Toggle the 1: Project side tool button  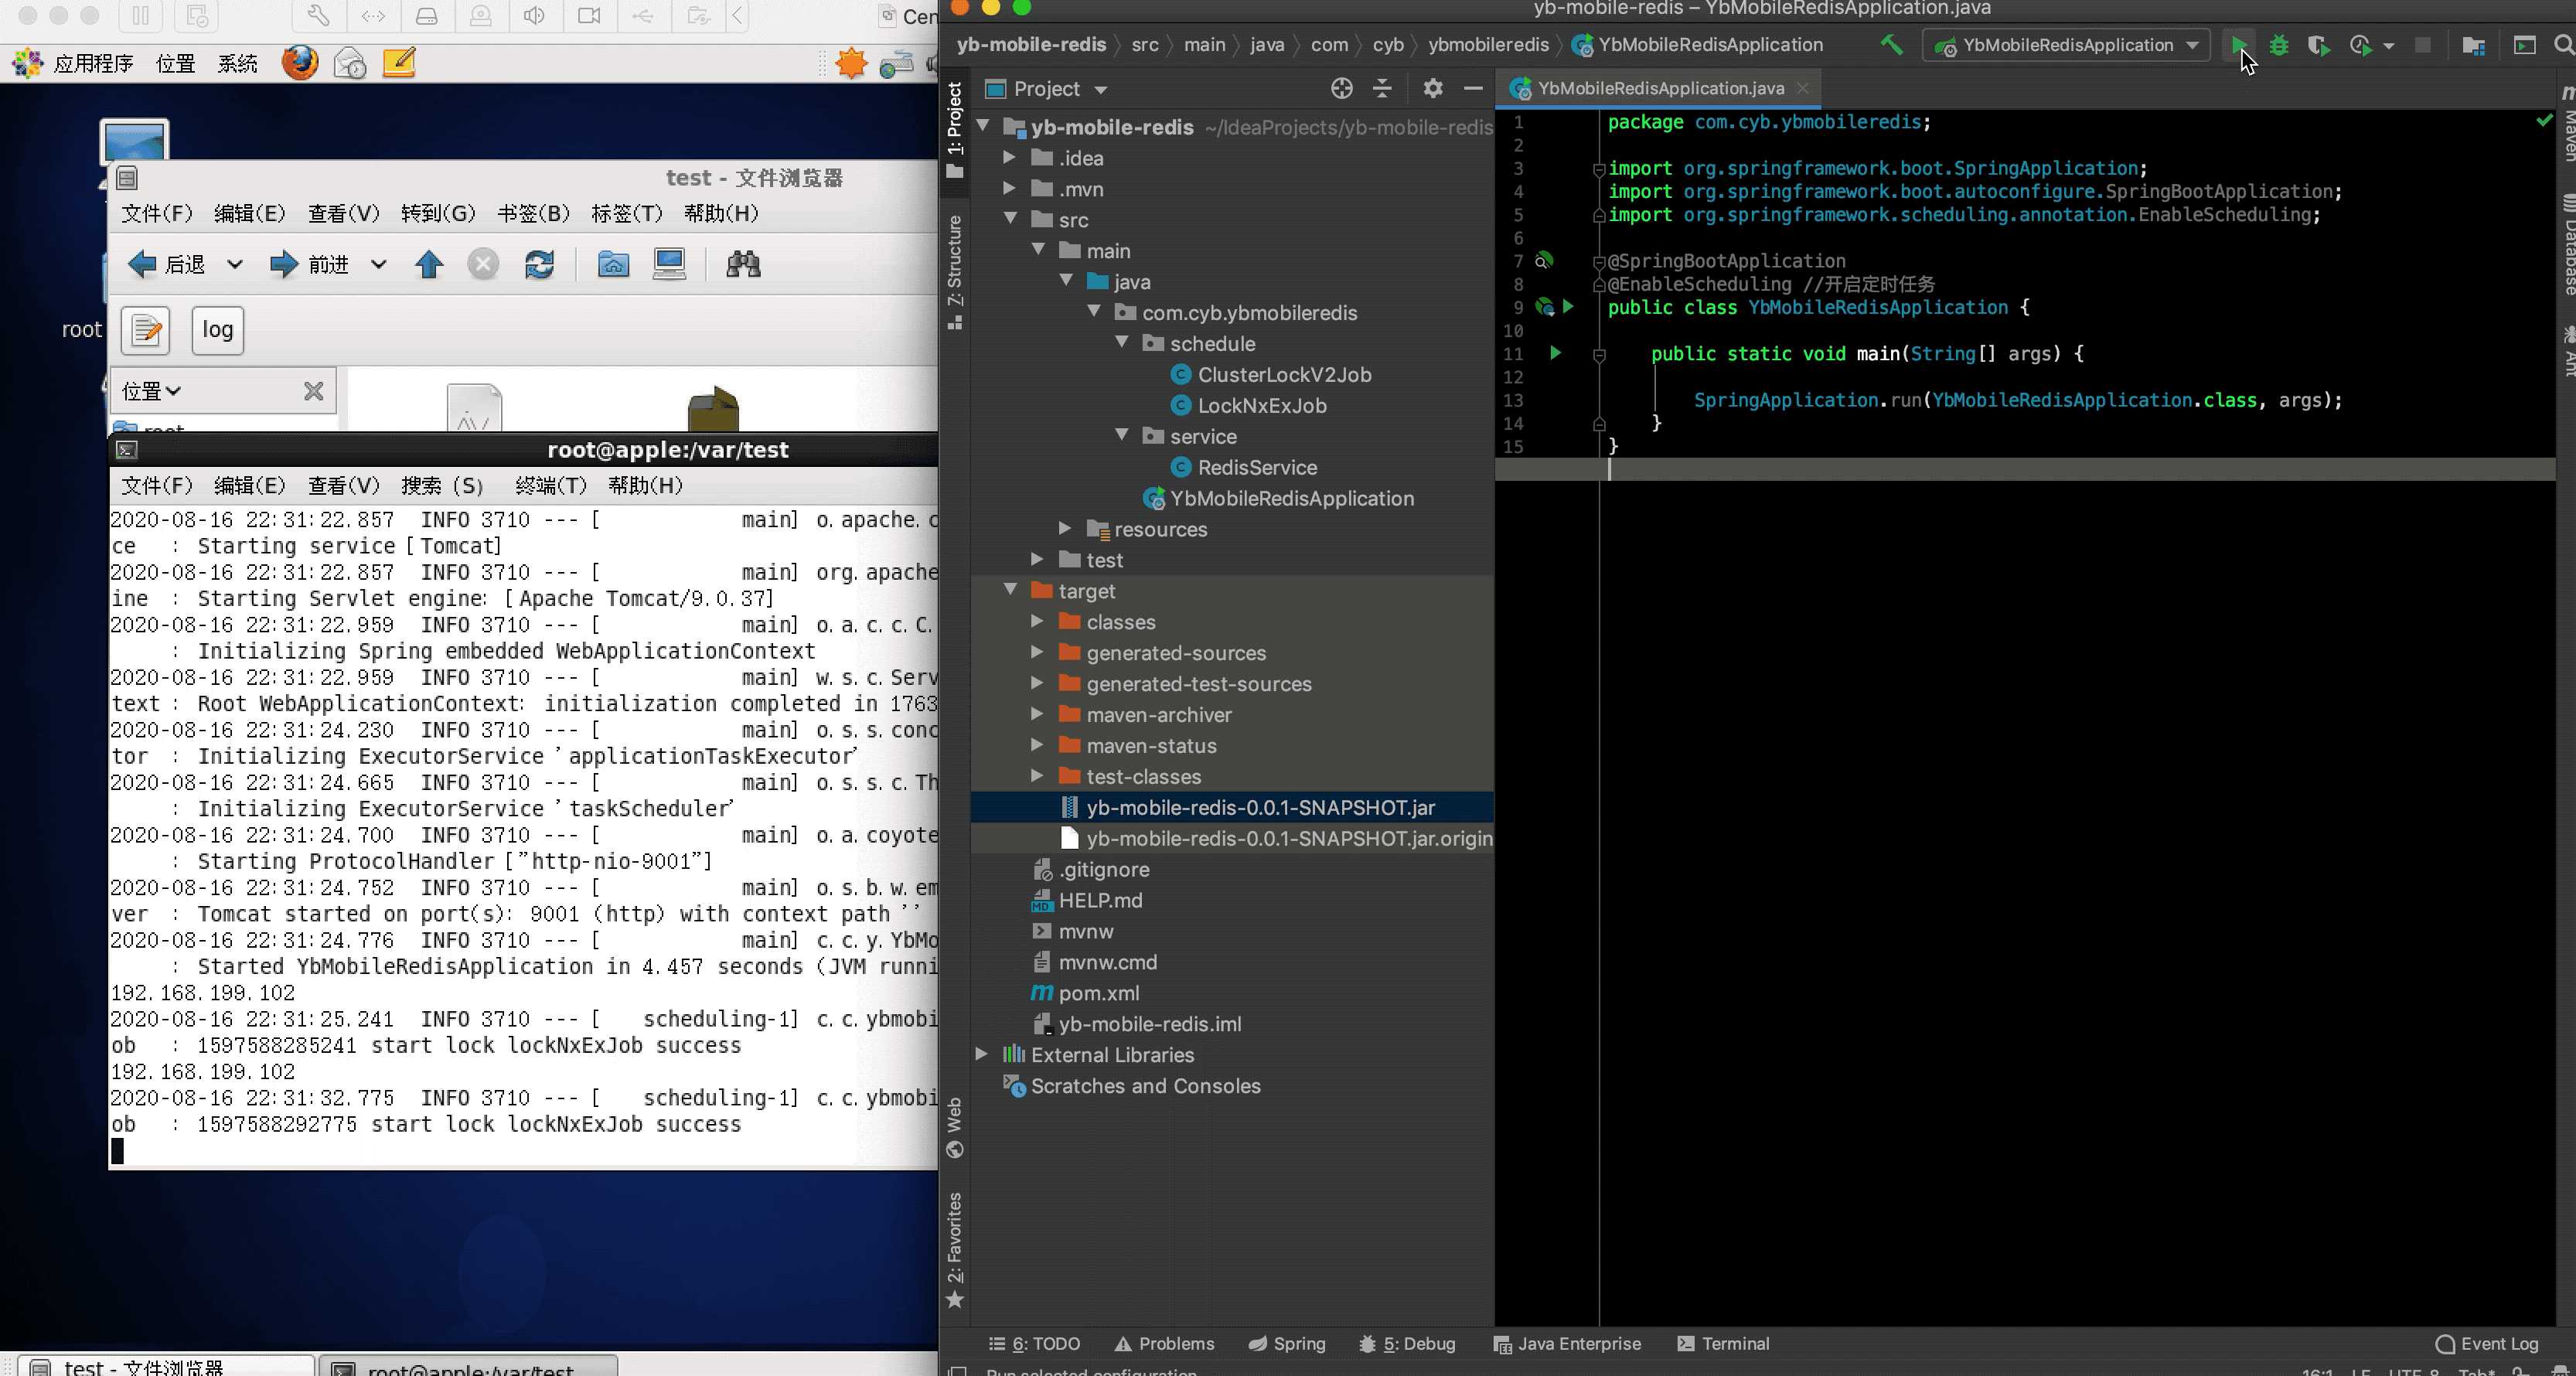tap(955, 130)
